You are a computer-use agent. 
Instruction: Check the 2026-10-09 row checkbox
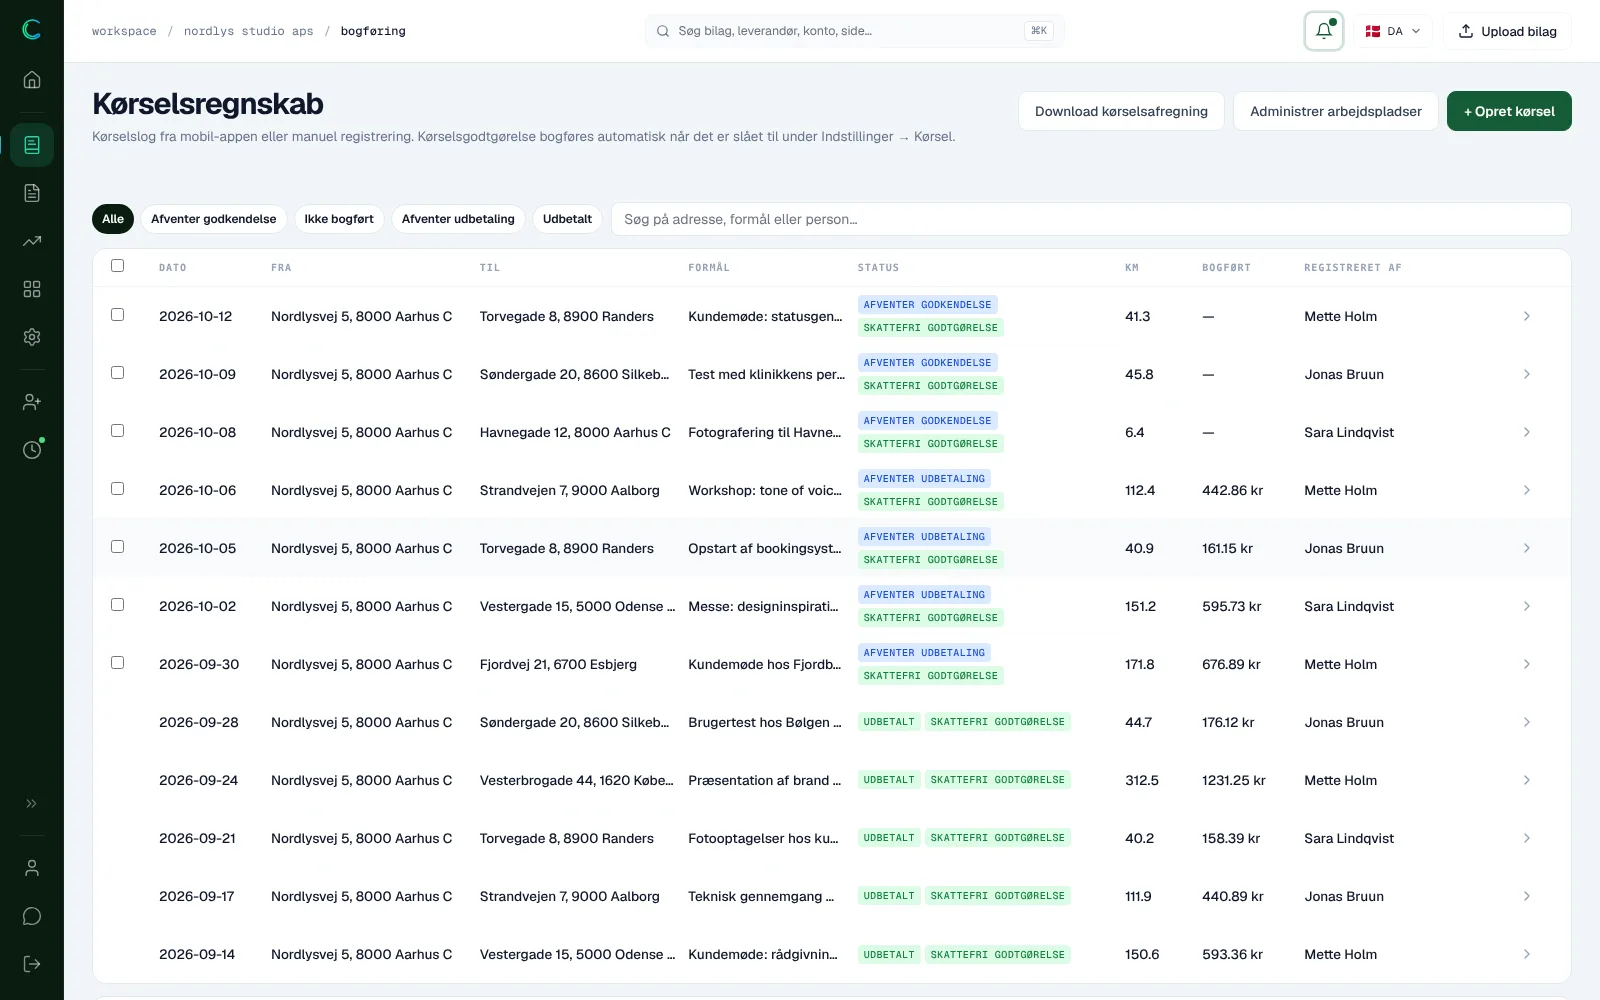pos(118,373)
